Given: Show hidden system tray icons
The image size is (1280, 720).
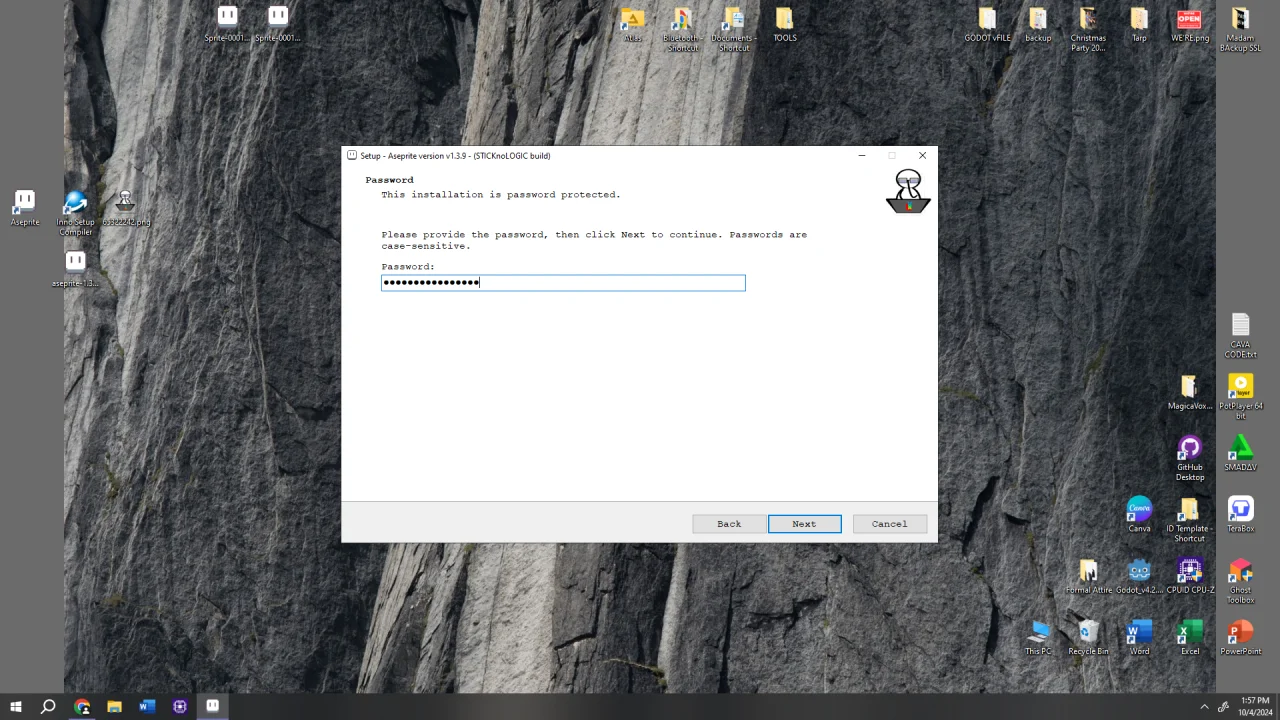Looking at the screenshot, I should tap(1204, 706).
